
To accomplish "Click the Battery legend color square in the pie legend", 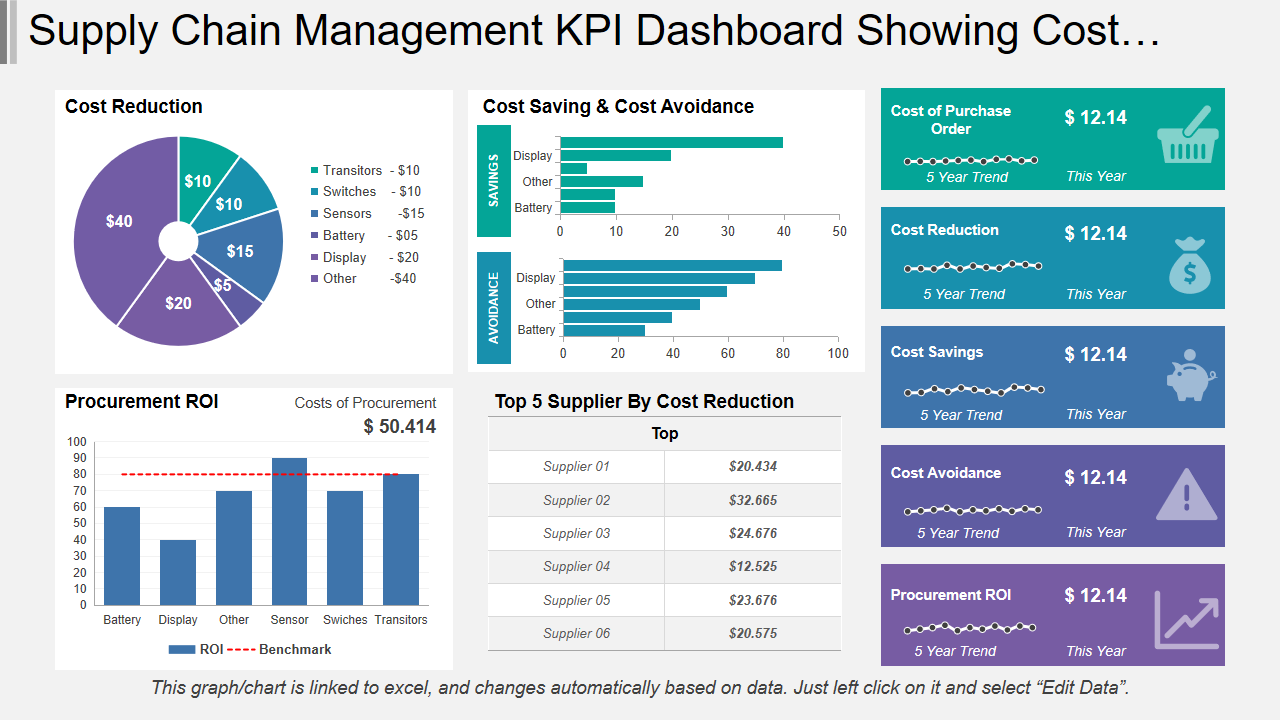I will (x=315, y=236).
